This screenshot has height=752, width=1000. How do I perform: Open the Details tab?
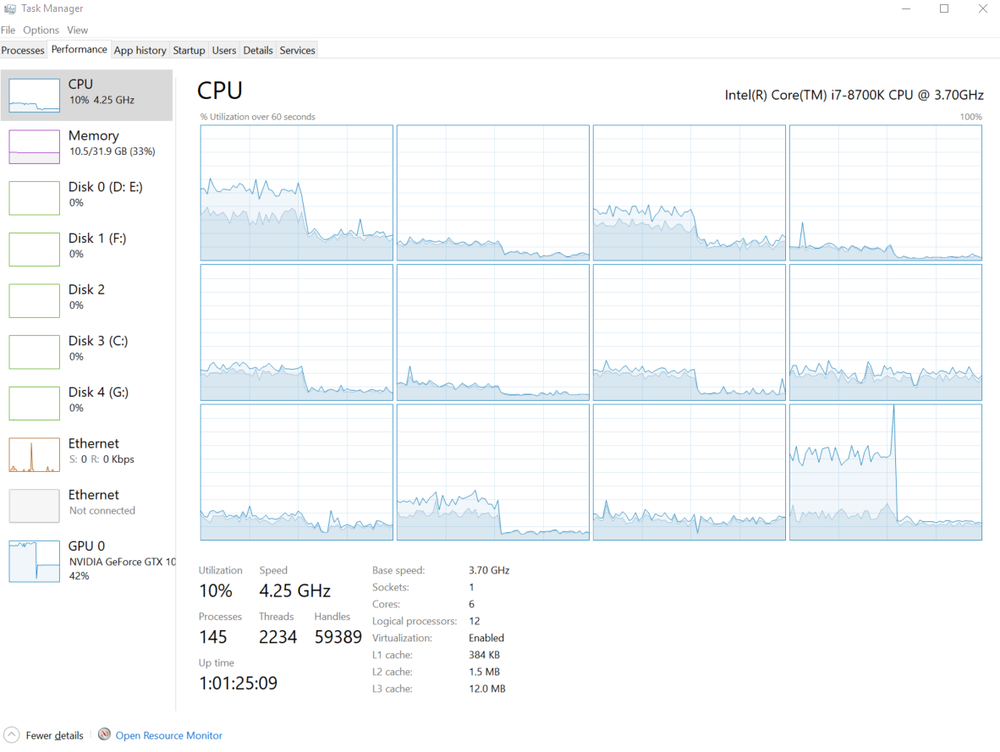[x=258, y=50]
